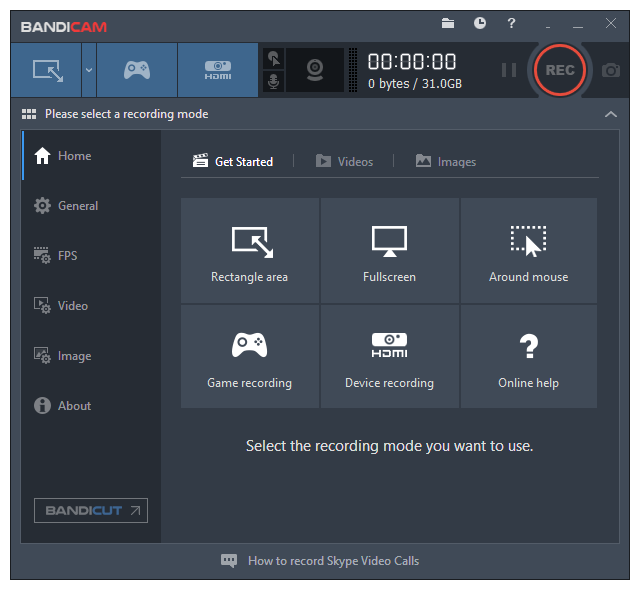Image resolution: width=644 pixels, height=593 pixels.
Task: Open General settings in sidebar
Action: point(91,205)
